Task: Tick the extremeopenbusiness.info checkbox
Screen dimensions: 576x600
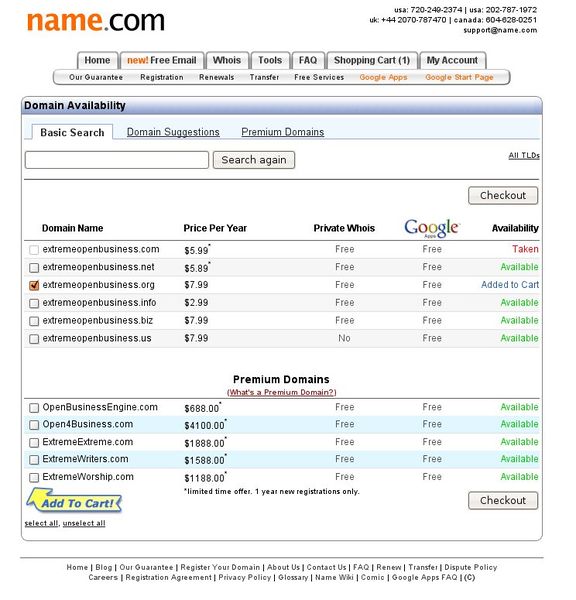Action: click(34, 303)
